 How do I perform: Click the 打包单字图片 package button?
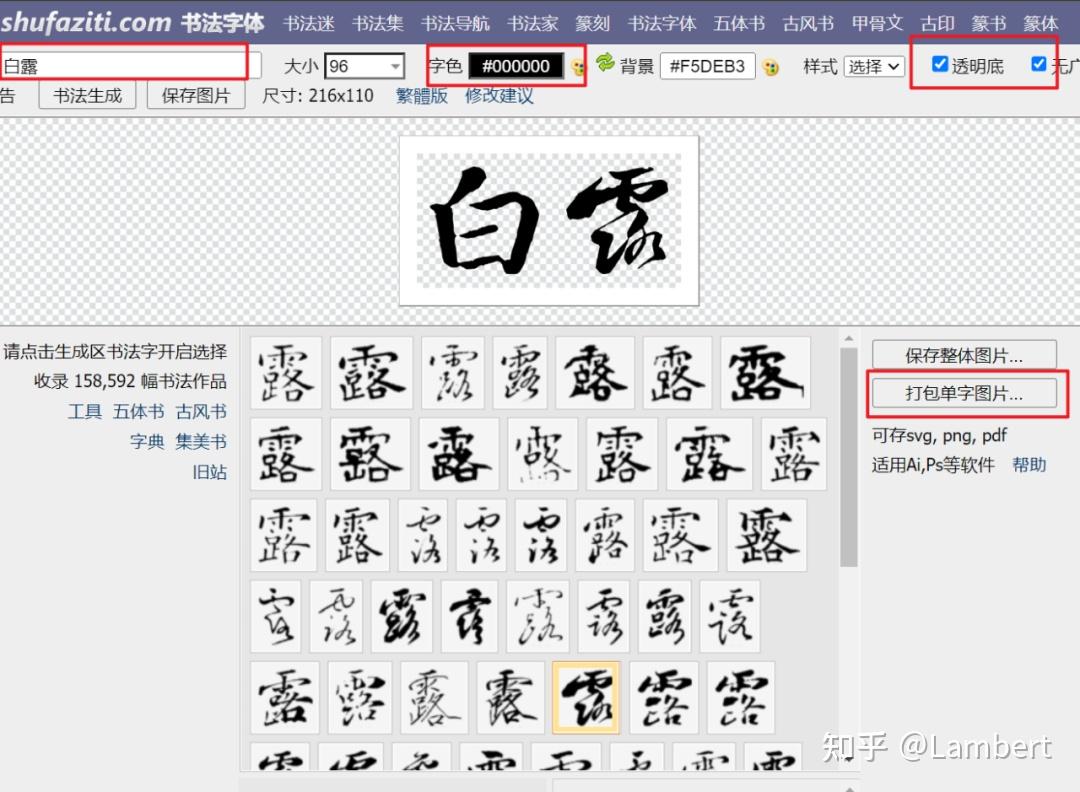coord(965,393)
